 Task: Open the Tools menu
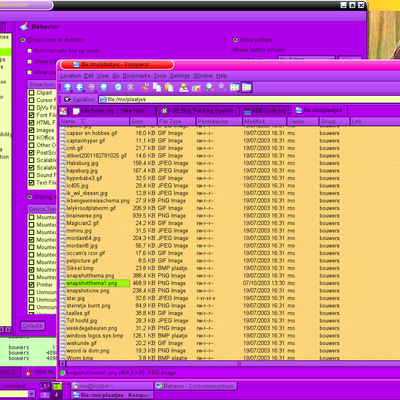(x=160, y=76)
